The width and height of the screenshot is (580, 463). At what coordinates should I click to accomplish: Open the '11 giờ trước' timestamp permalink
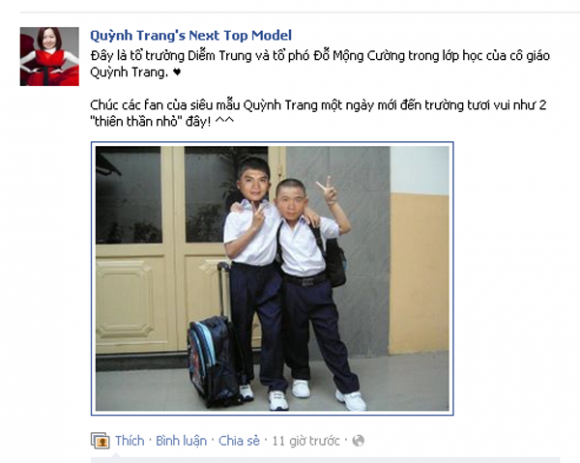[306, 441]
